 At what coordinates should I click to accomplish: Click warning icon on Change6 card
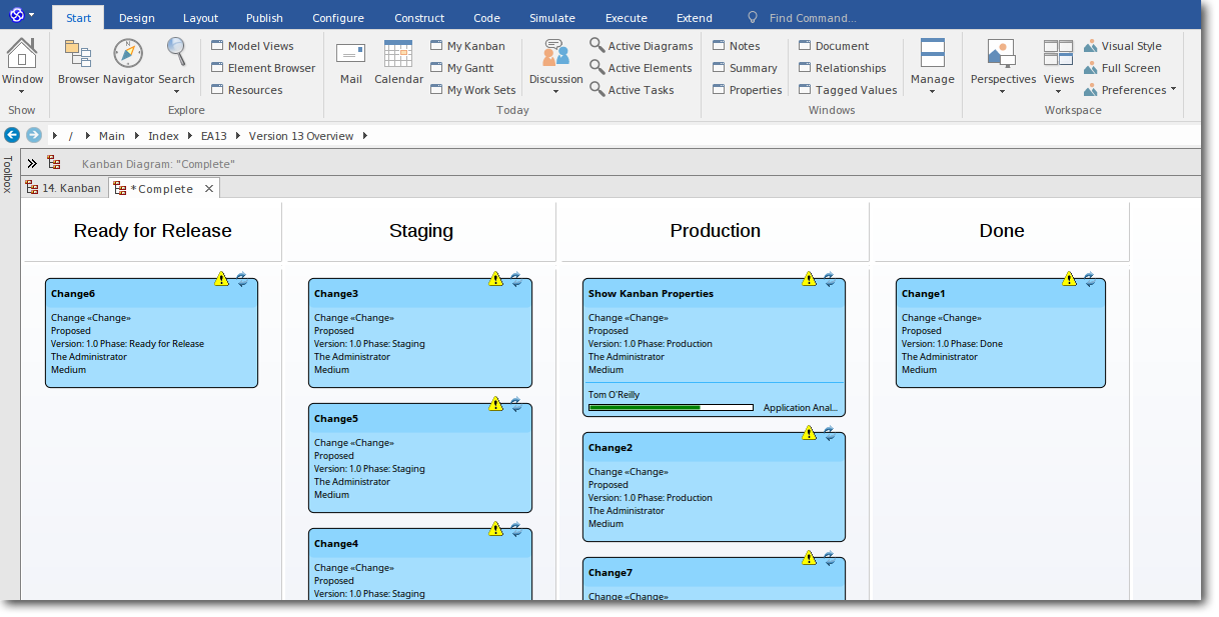point(222,279)
